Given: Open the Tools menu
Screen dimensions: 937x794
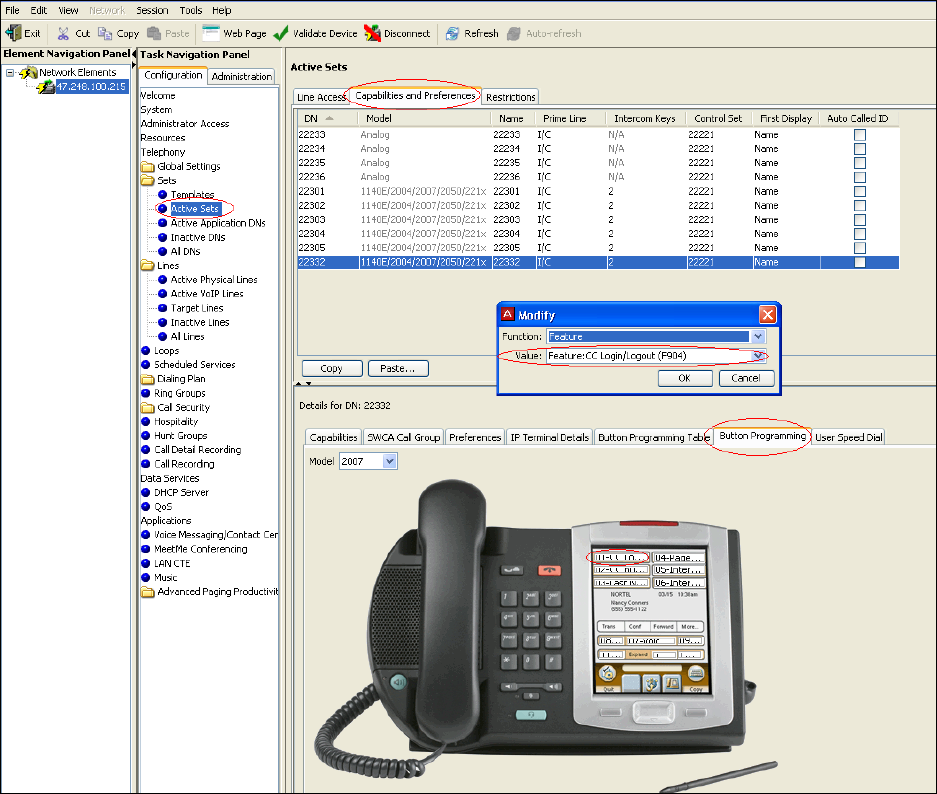Looking at the screenshot, I should [x=191, y=10].
